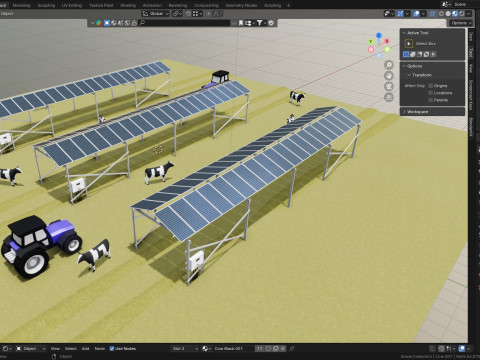This screenshot has height=360, width=480.
Task: Enable Affect Only Locations checkbox
Action: (x=431, y=93)
